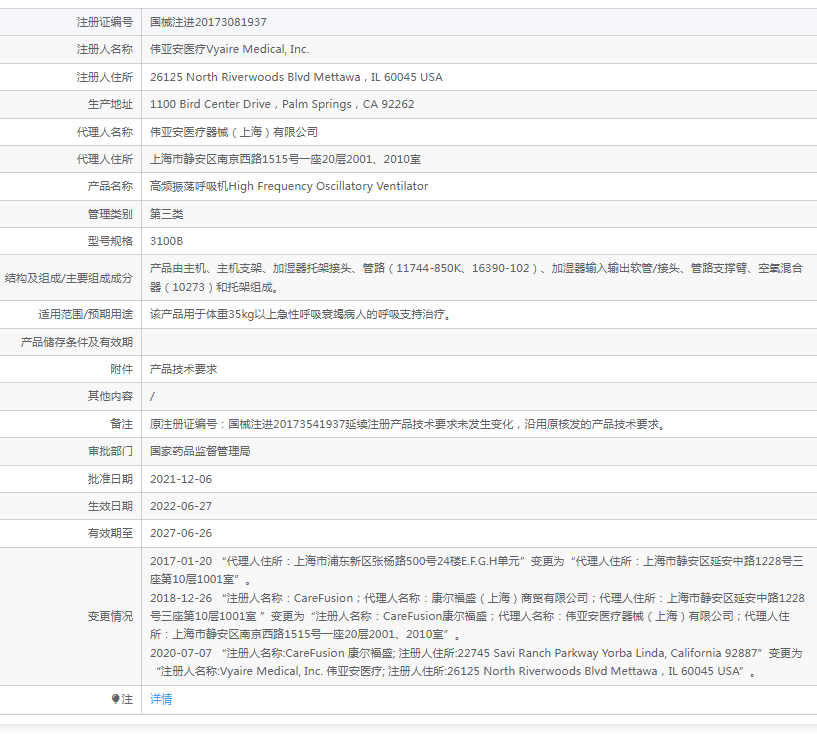Open the 详情 link in the 注 row
This screenshot has width=817, height=738.
160,699
